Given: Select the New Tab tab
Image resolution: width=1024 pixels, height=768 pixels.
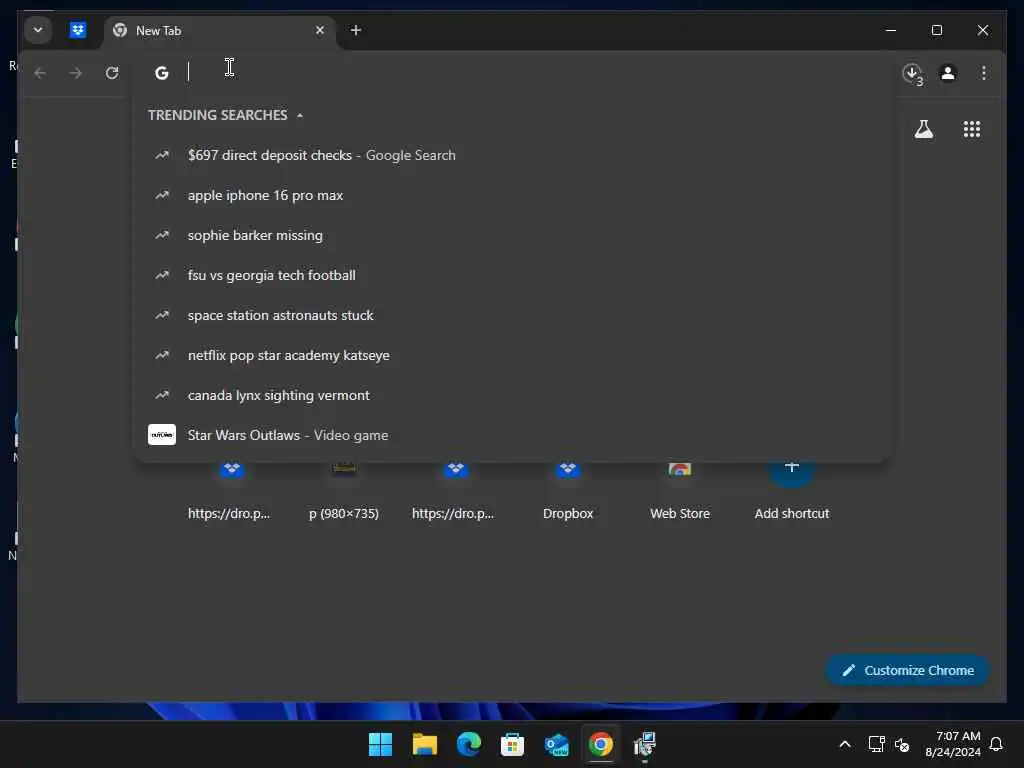Looking at the screenshot, I should 219,31.
